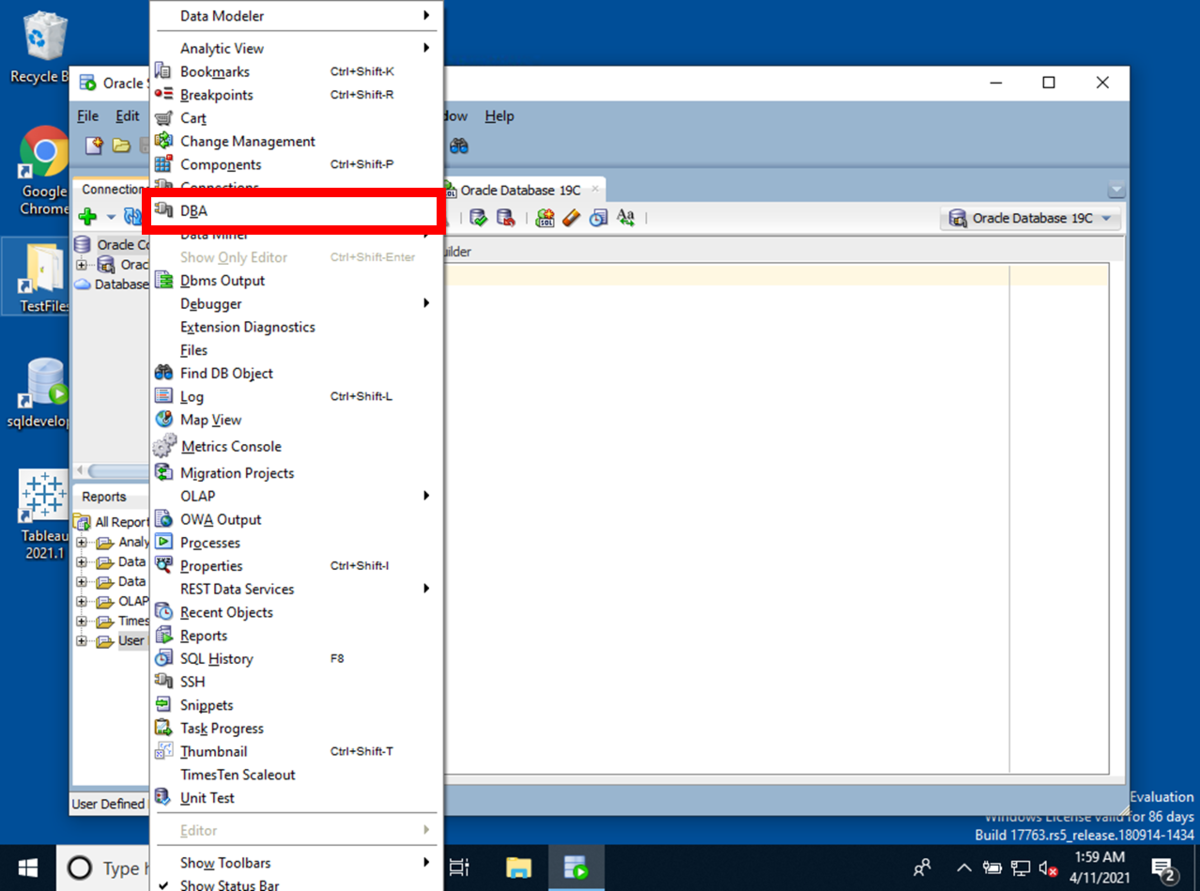Choose Snippets menu item

(296, 705)
